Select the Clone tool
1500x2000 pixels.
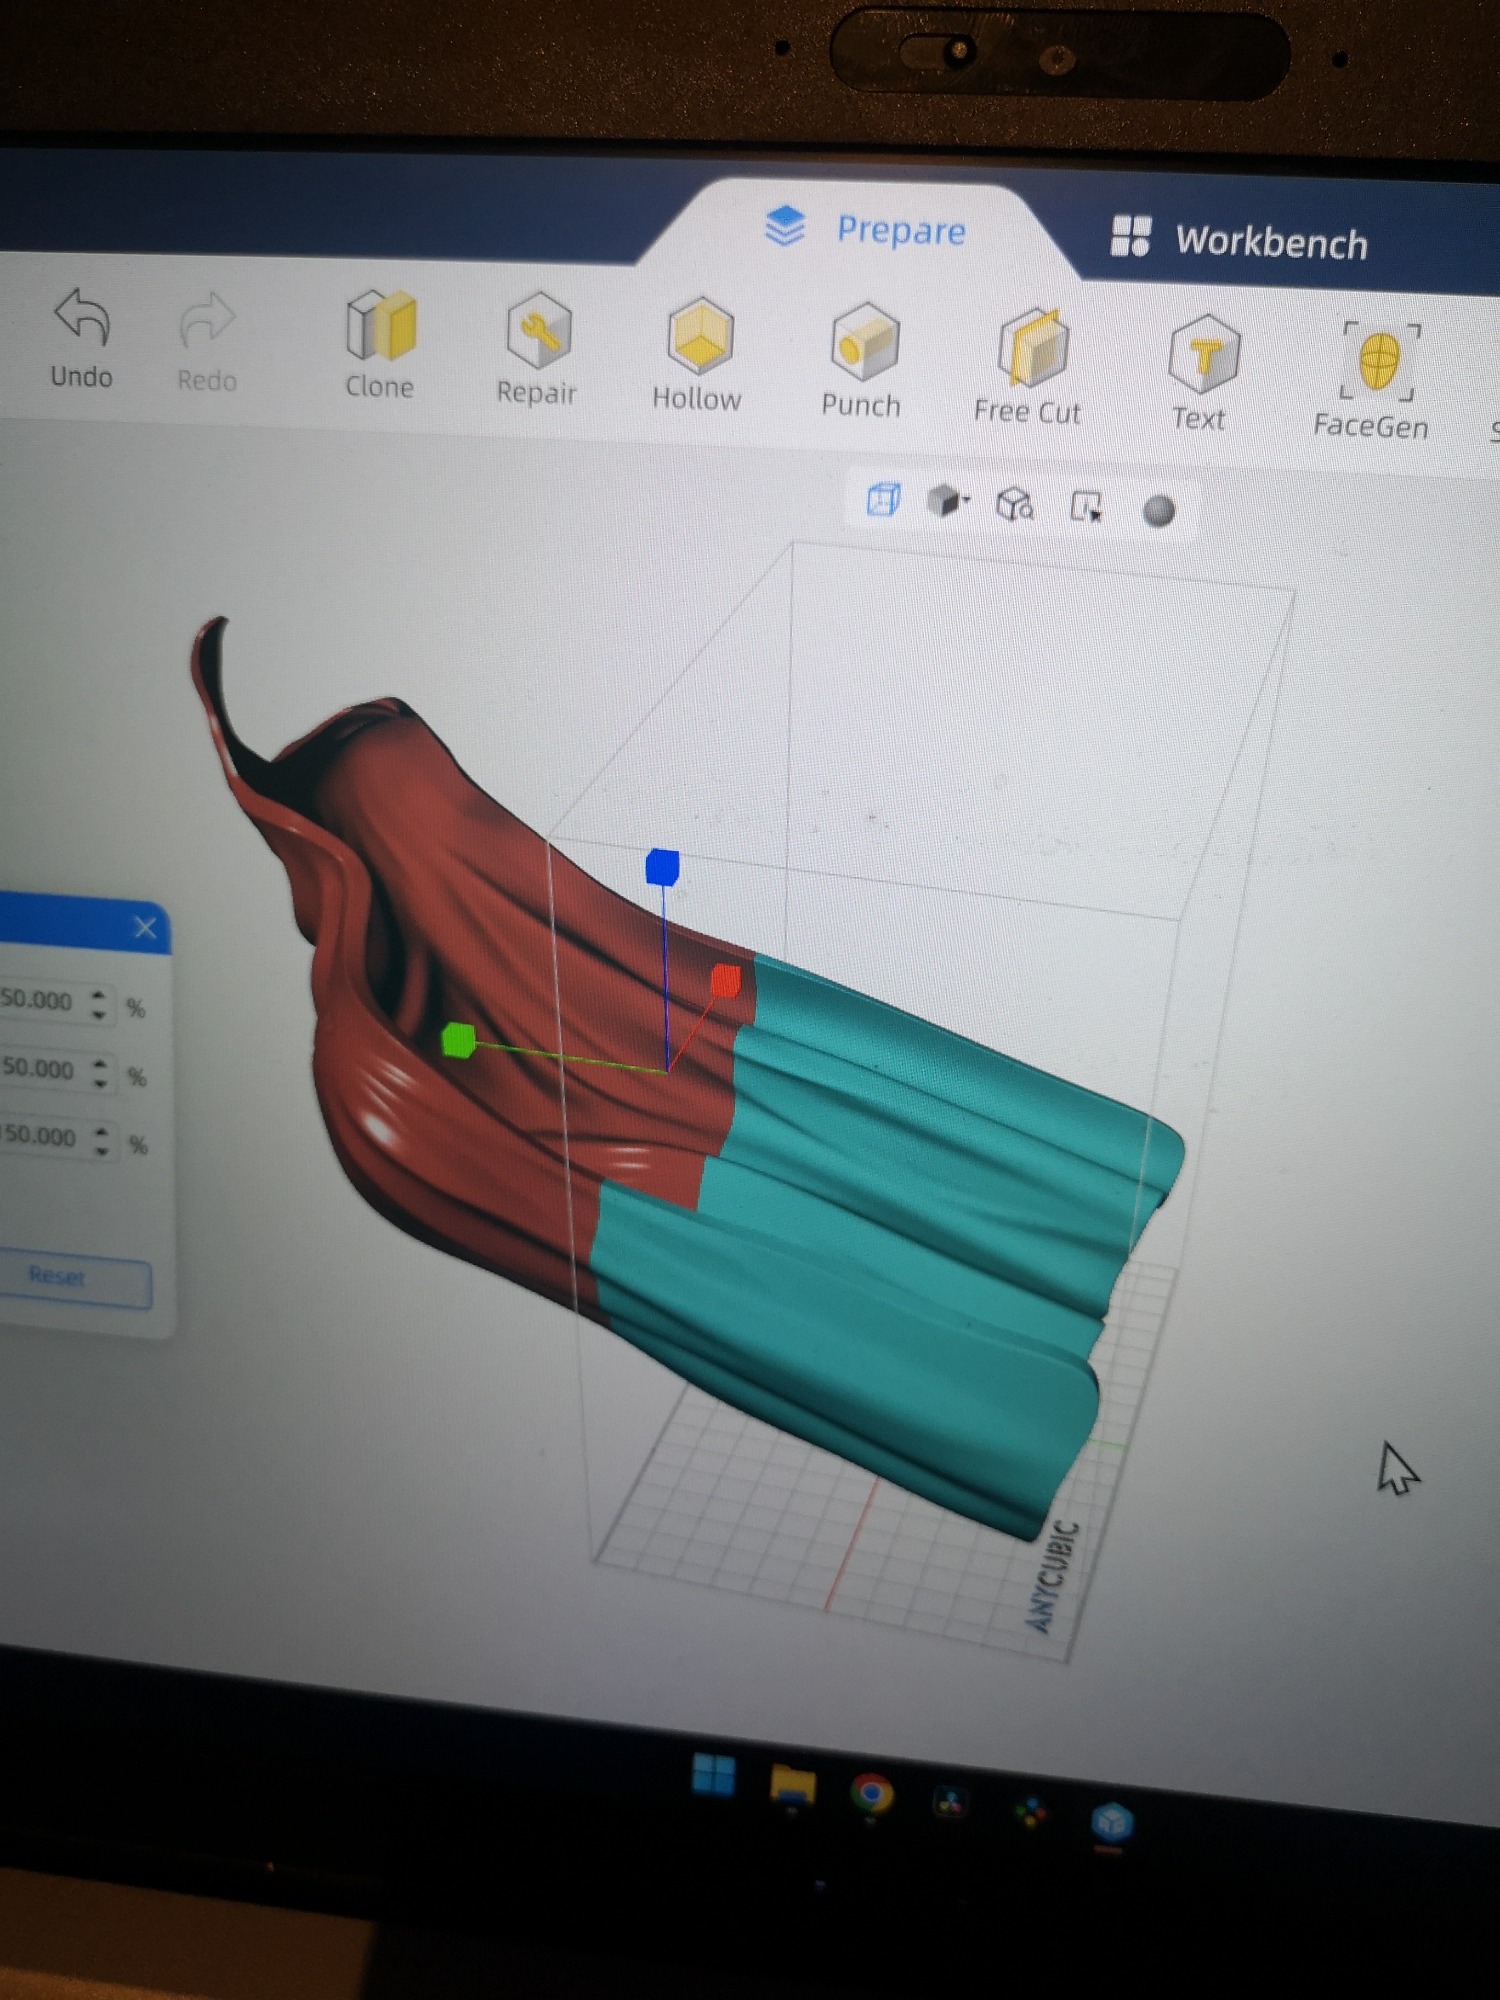coord(380,328)
